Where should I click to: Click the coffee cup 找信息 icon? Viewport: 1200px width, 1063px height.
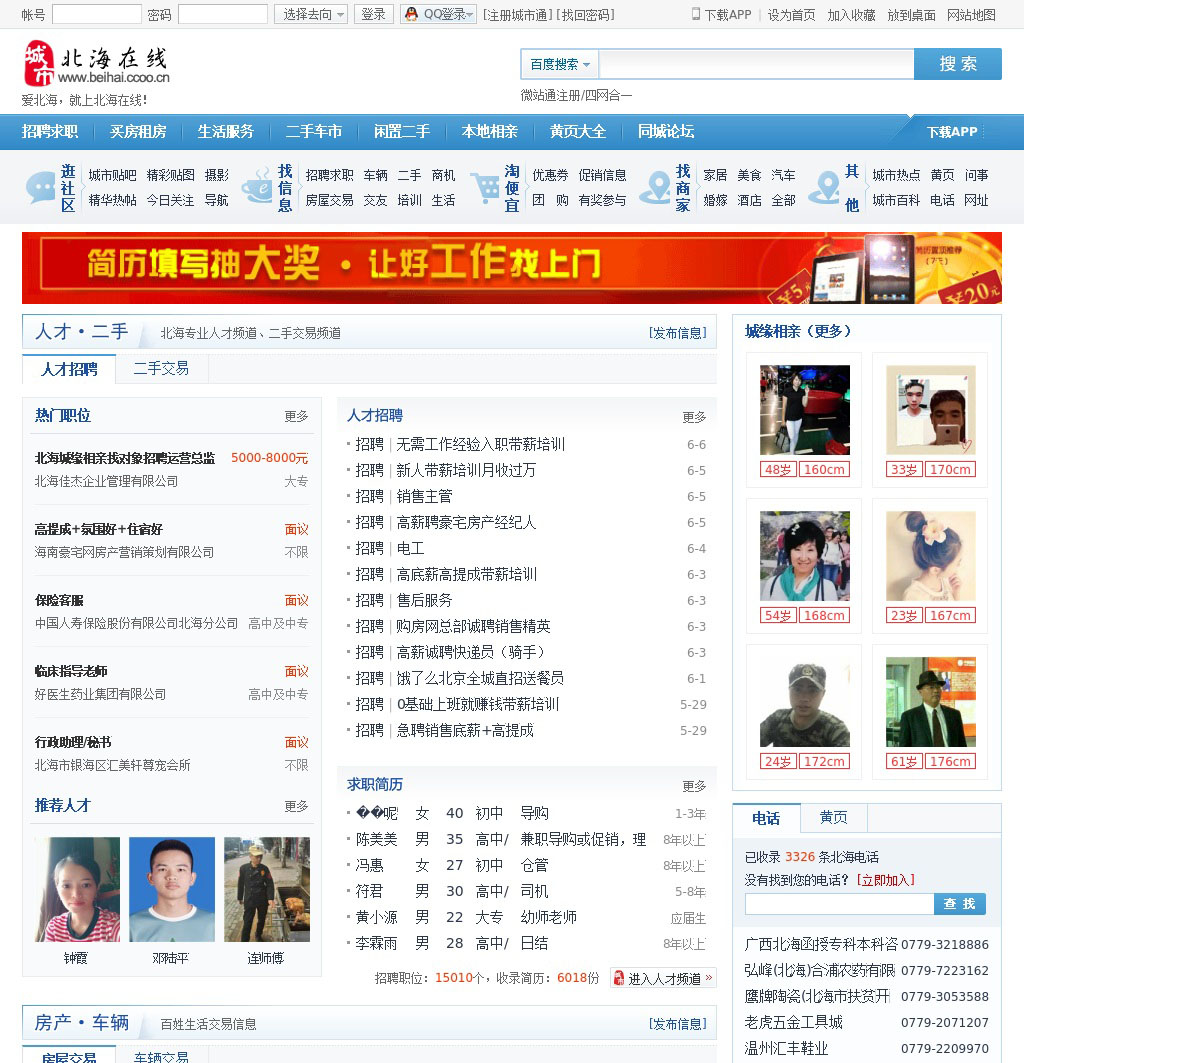pos(258,188)
